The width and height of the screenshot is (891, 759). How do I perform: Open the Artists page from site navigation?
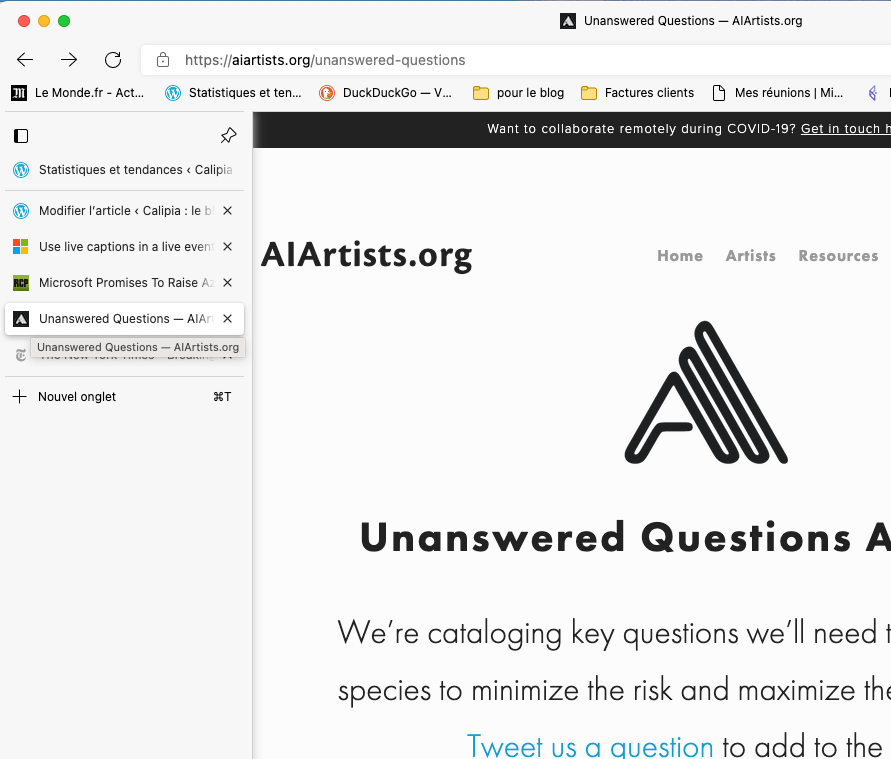pyautogui.click(x=750, y=256)
